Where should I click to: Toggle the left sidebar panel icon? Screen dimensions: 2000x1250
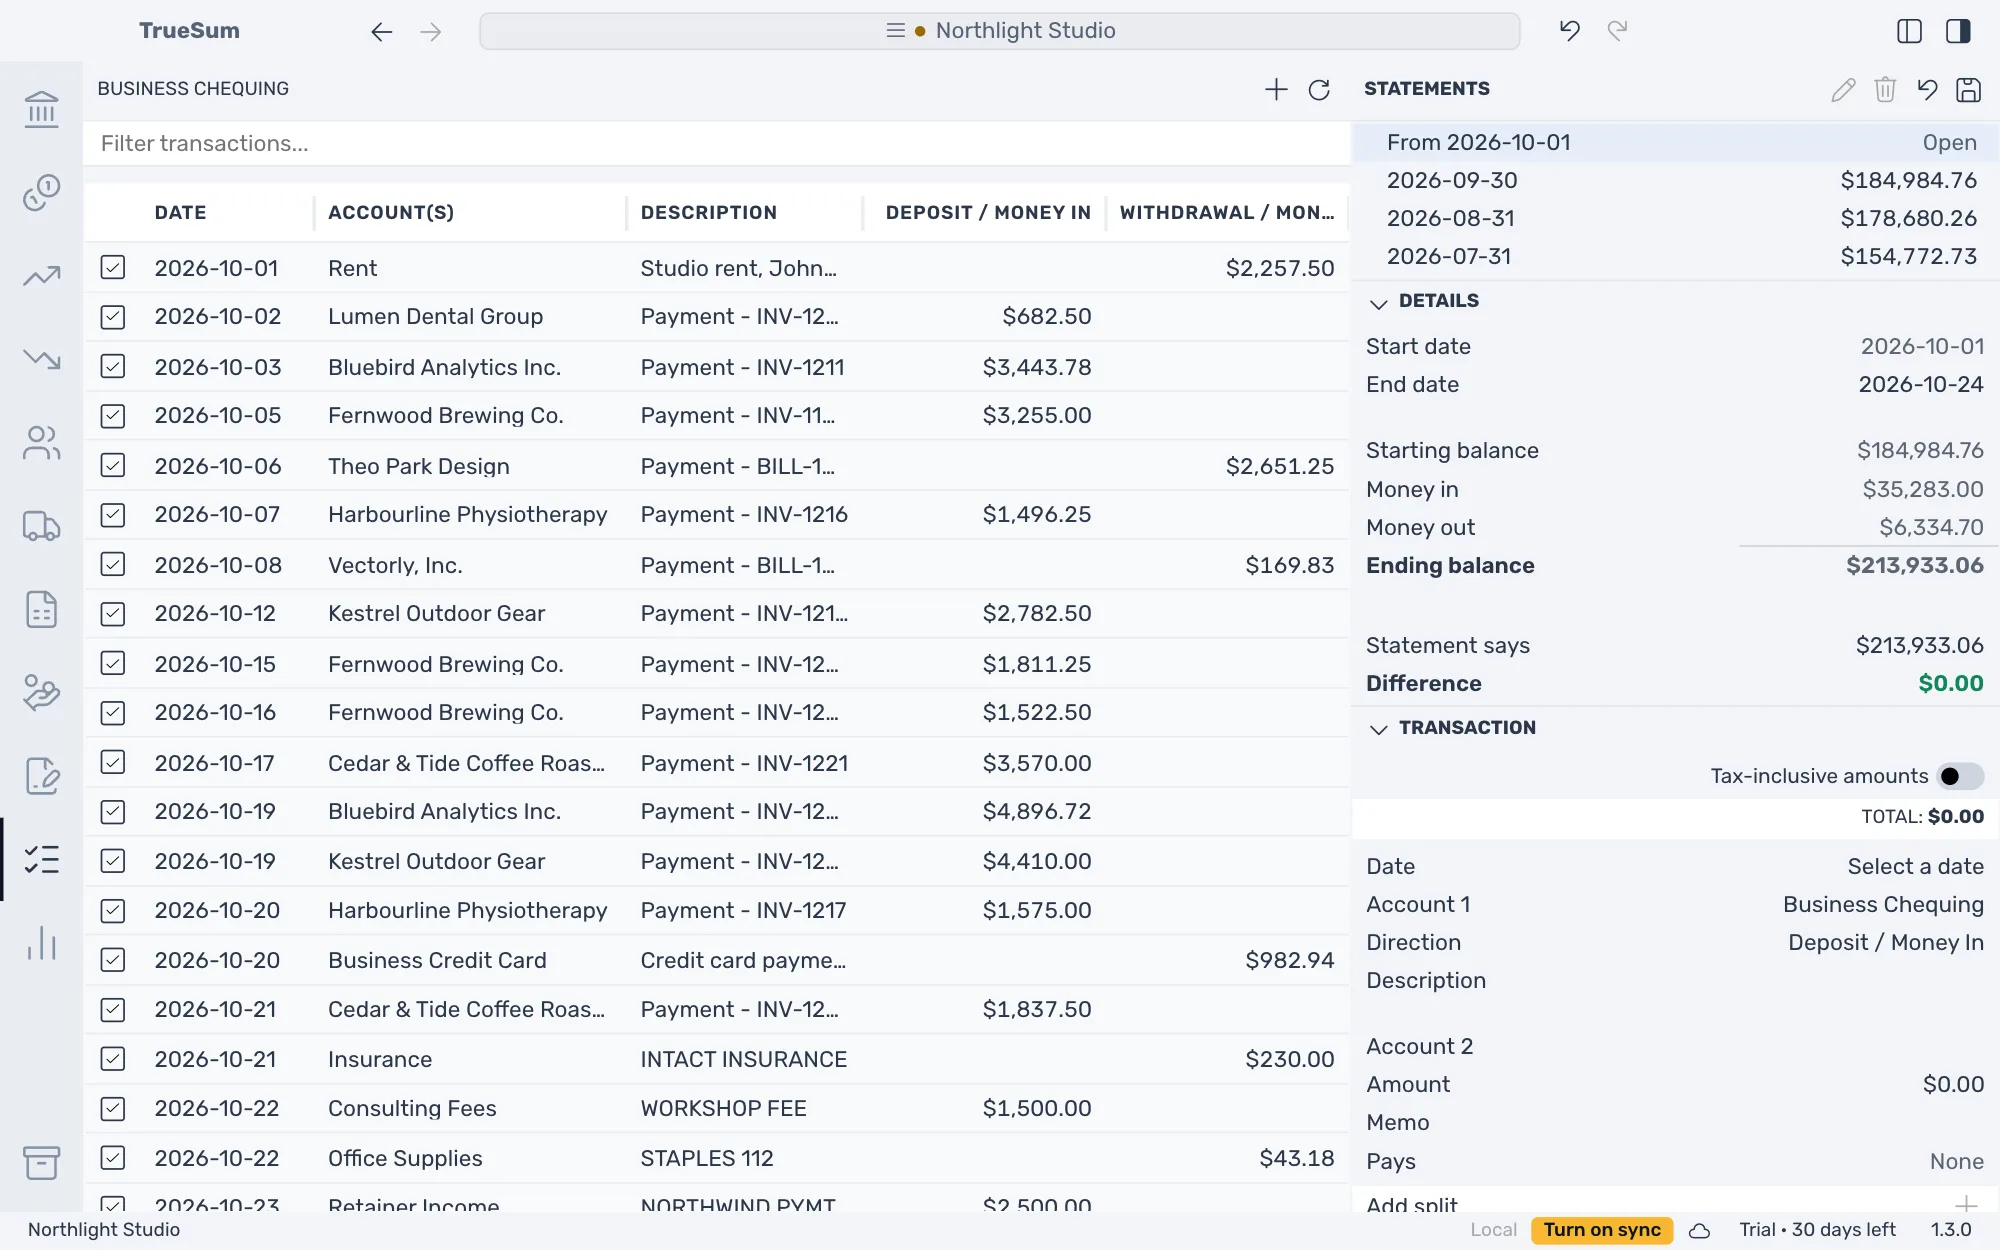tap(1909, 31)
